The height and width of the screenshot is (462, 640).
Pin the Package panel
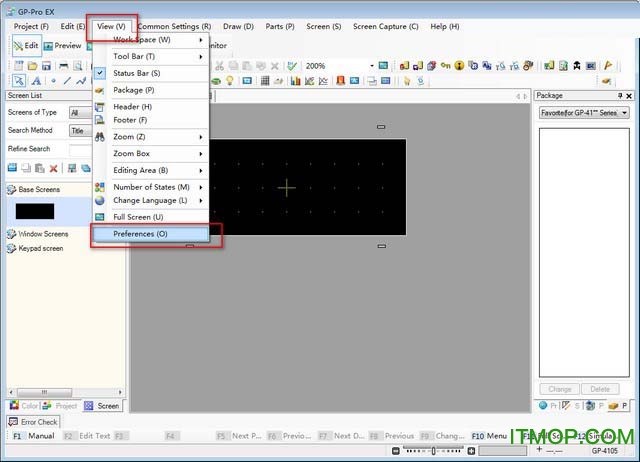coord(619,96)
